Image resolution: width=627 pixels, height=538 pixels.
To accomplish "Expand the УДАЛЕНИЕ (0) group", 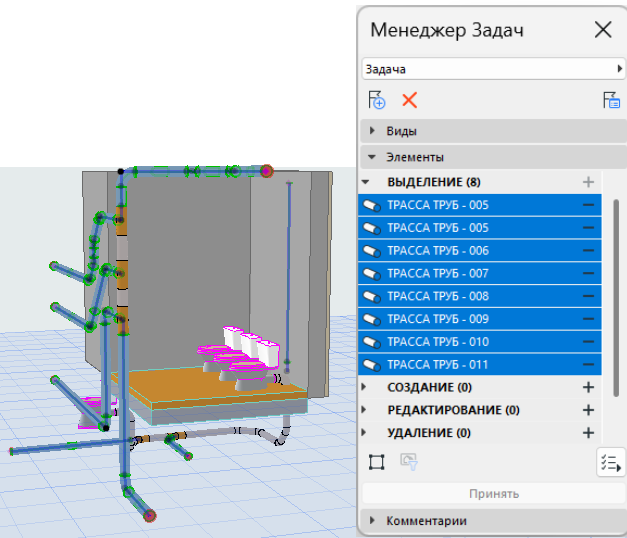I will (364, 432).
